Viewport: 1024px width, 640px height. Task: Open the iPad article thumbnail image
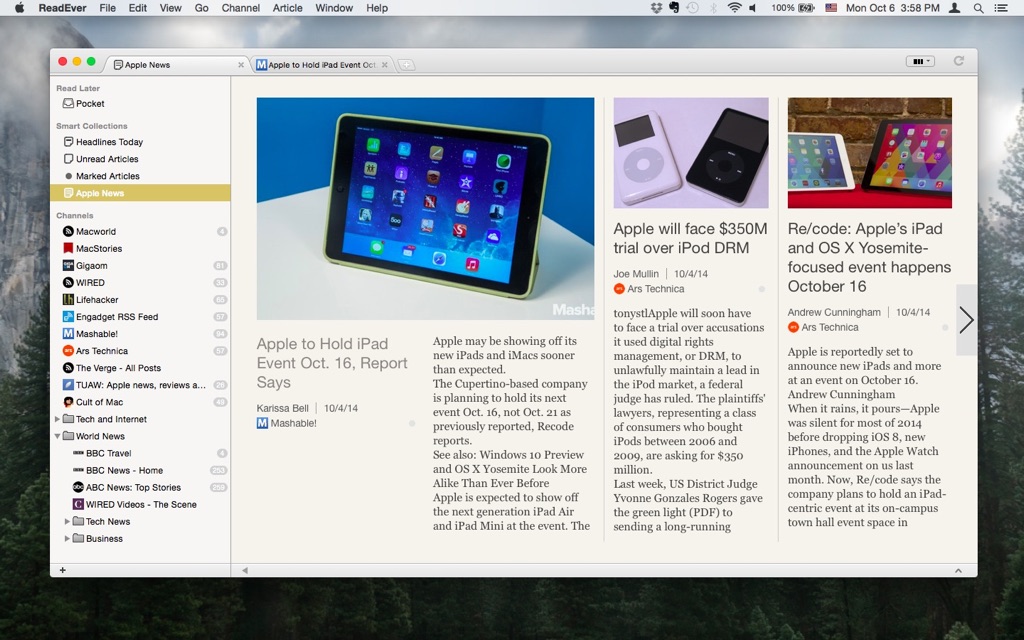[425, 209]
